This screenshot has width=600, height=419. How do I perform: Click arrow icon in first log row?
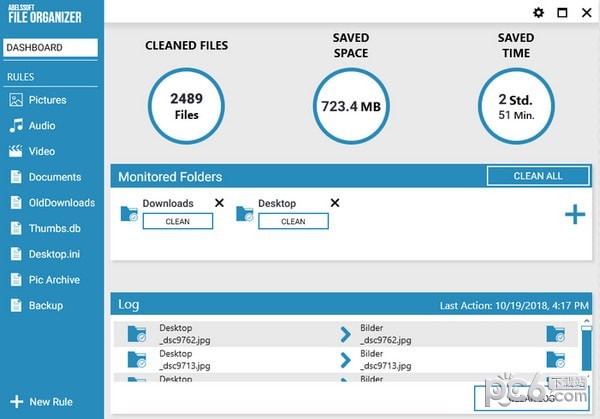[x=345, y=334]
